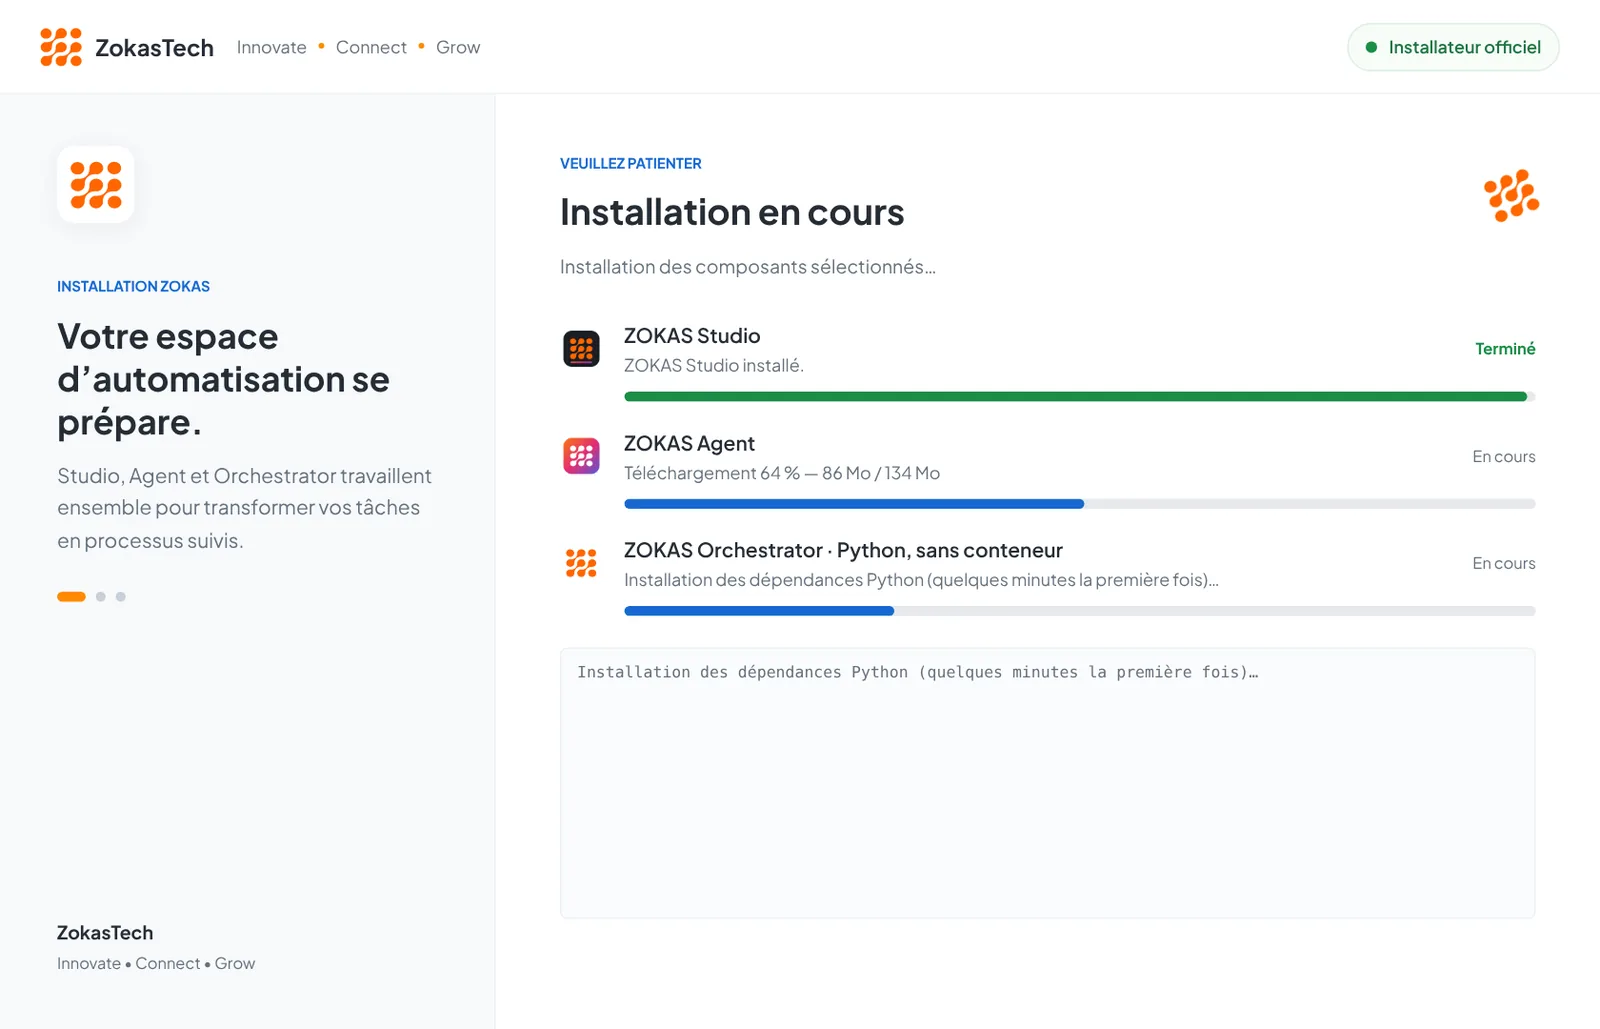Click En cours status for ZOKAS Orchestrator
This screenshot has height=1029, width=1600.
coord(1503,563)
